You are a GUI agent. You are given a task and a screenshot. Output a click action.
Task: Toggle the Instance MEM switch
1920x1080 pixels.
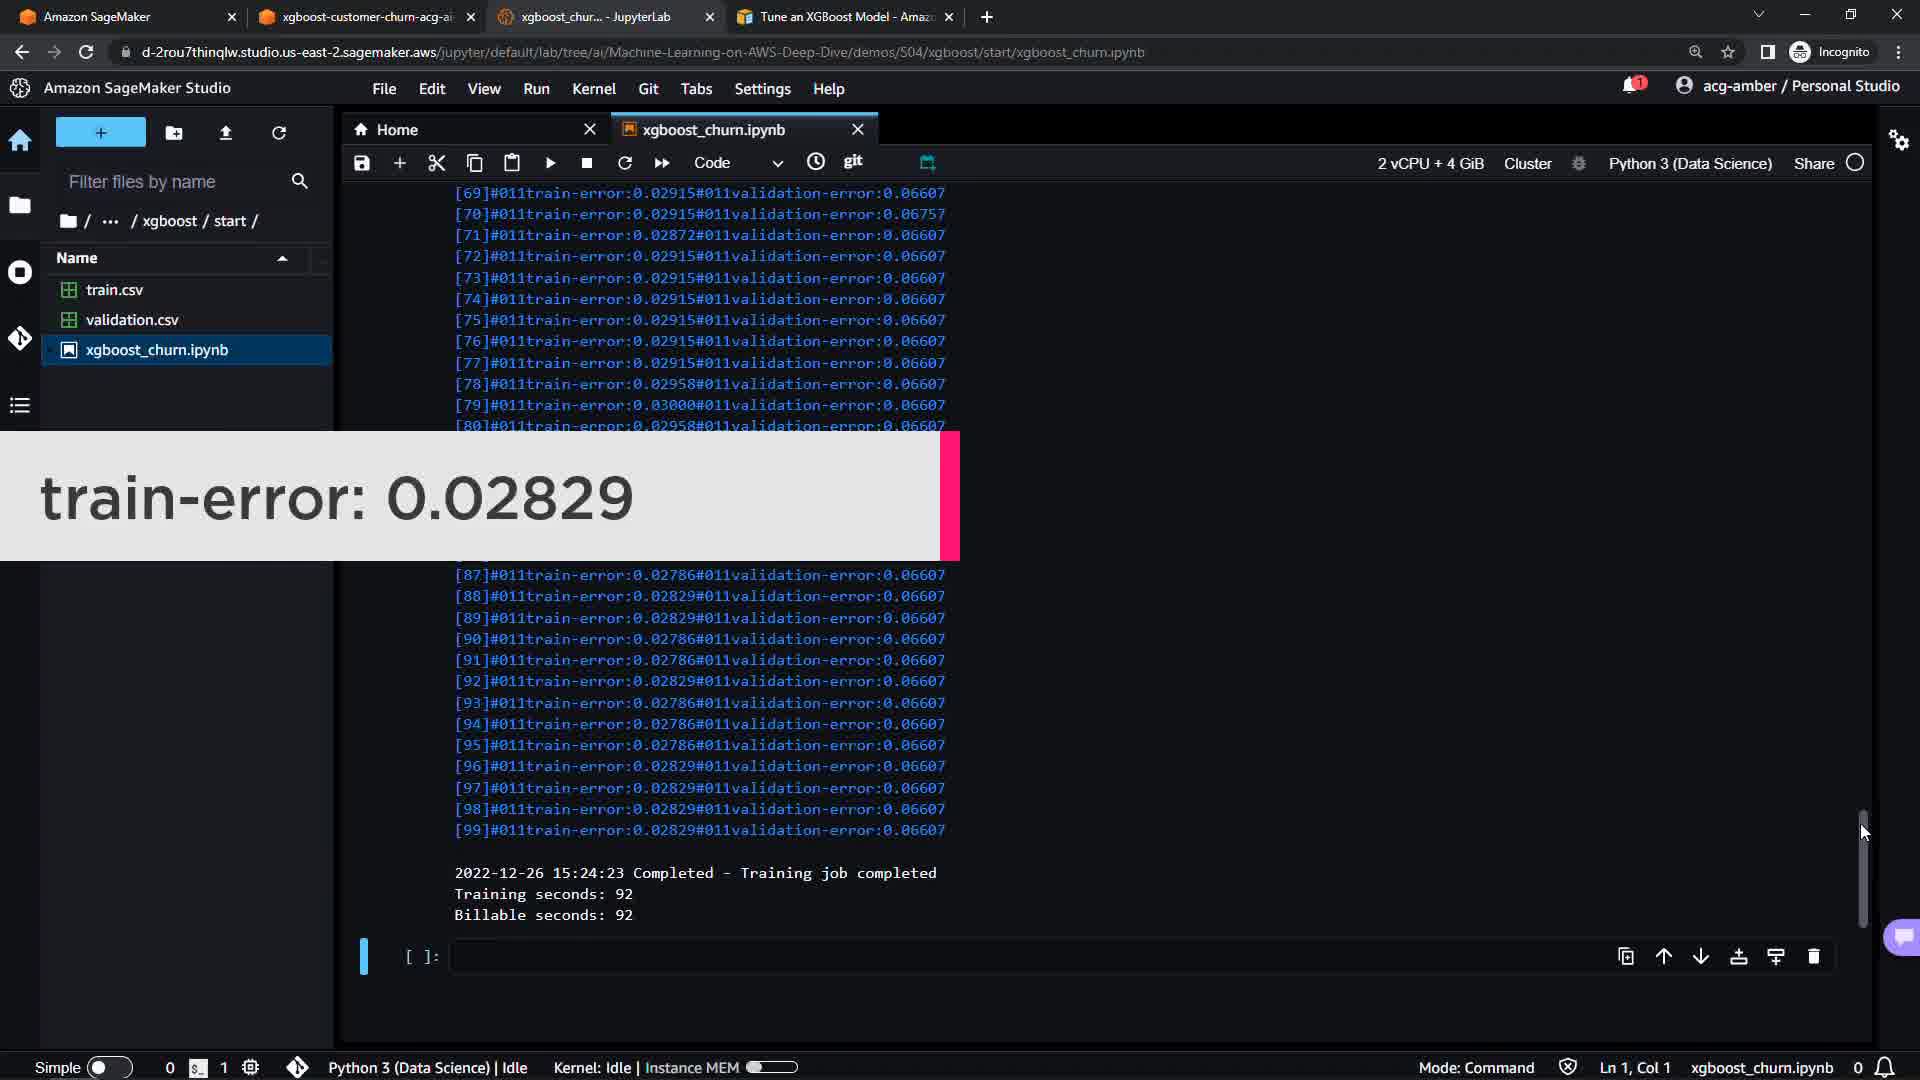pyautogui.click(x=771, y=1067)
